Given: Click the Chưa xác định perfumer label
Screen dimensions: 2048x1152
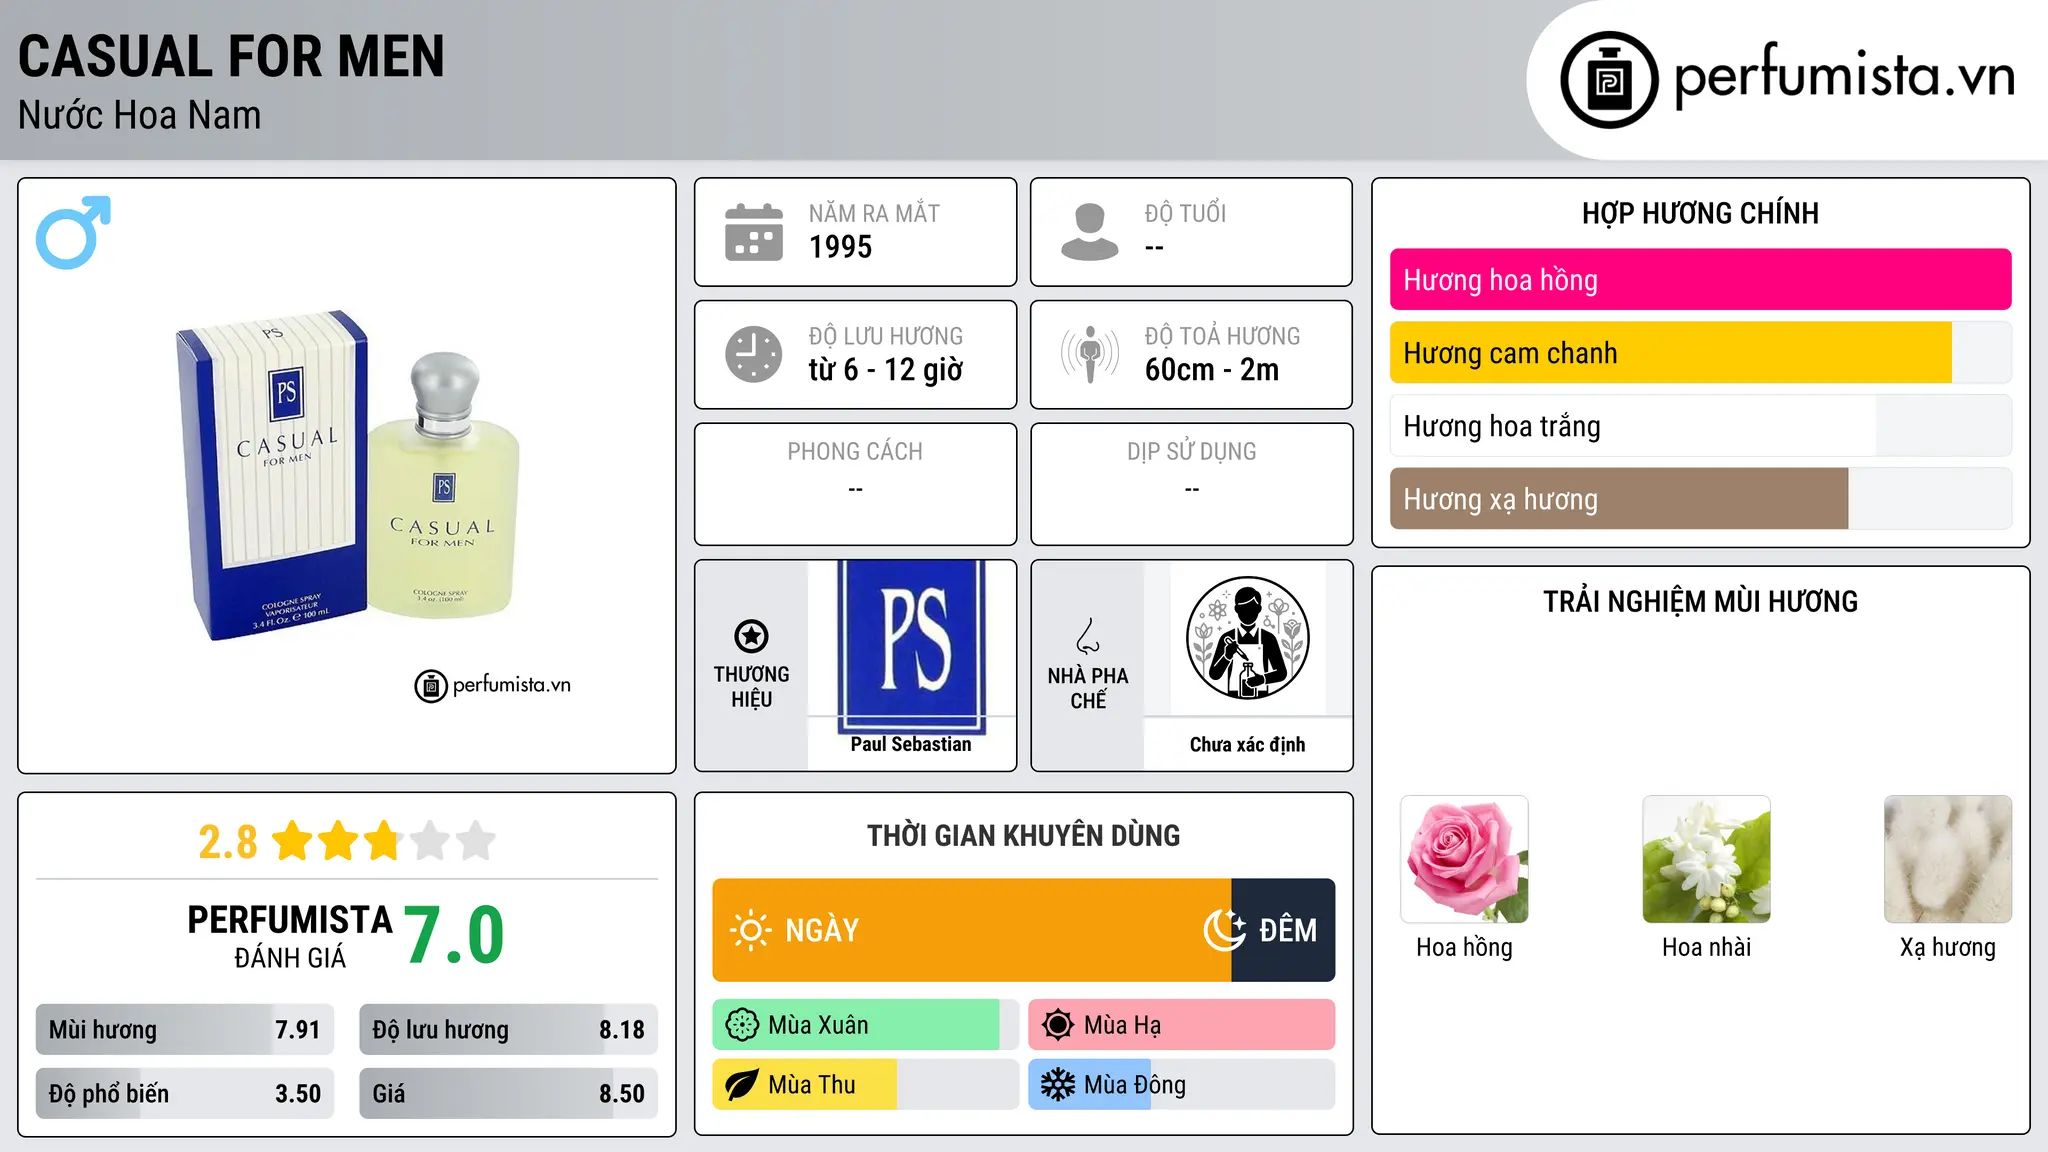Looking at the screenshot, I should [1247, 744].
